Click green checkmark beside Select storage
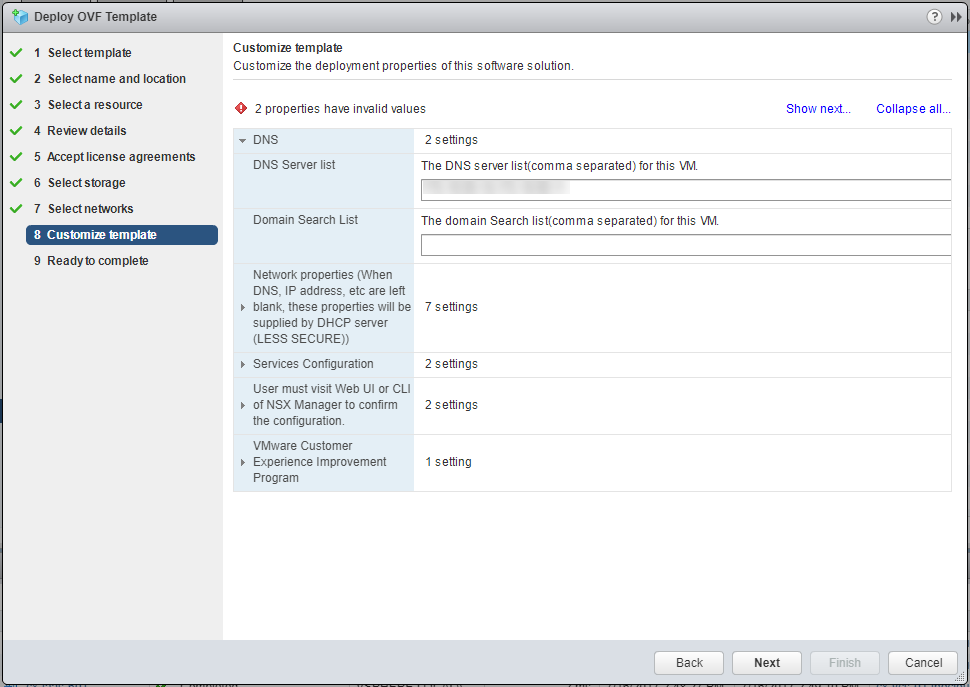This screenshot has height=687, width=970. (x=16, y=183)
